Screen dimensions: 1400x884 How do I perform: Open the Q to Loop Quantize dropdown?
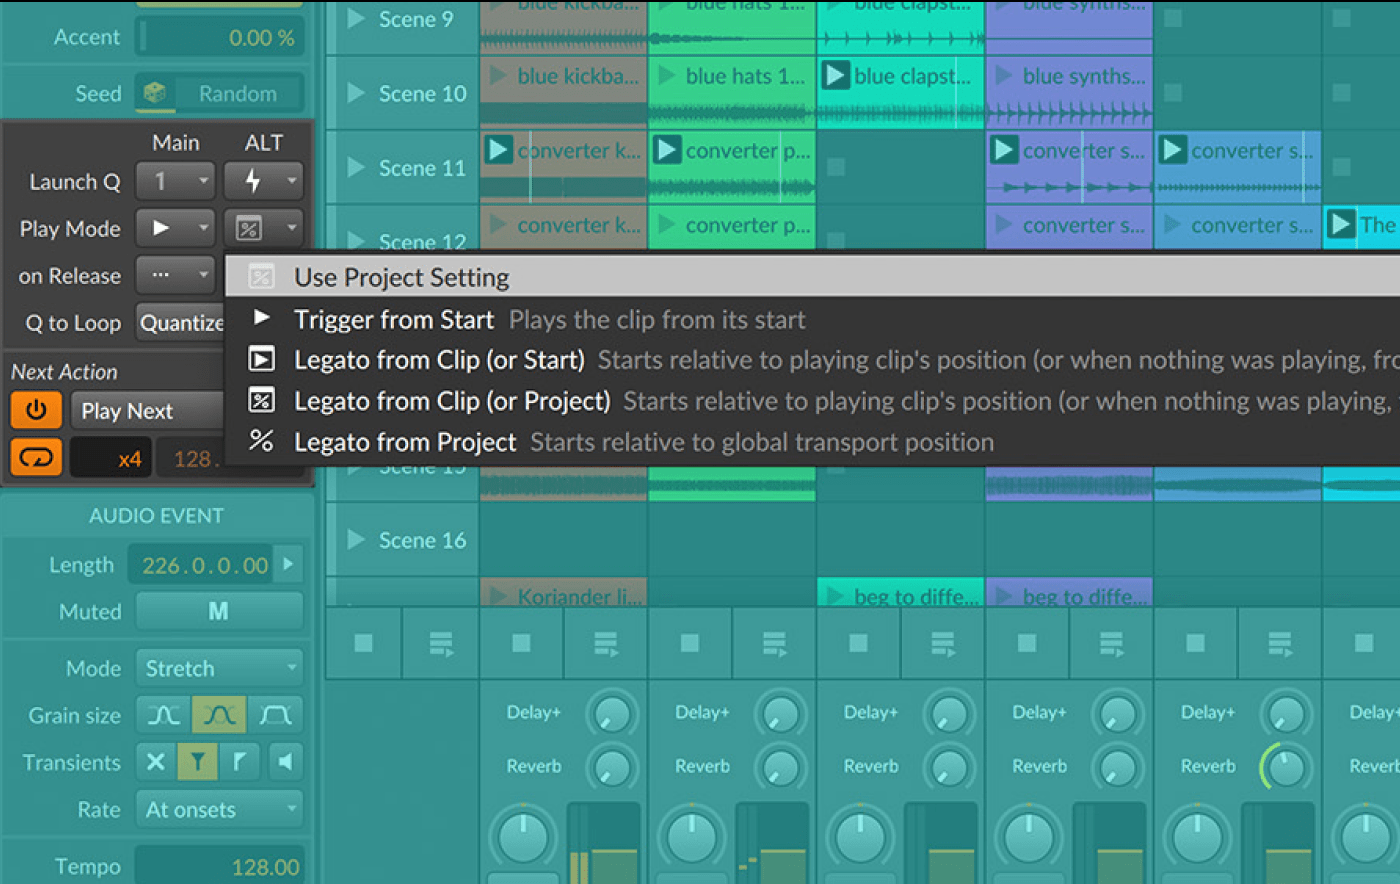181,322
